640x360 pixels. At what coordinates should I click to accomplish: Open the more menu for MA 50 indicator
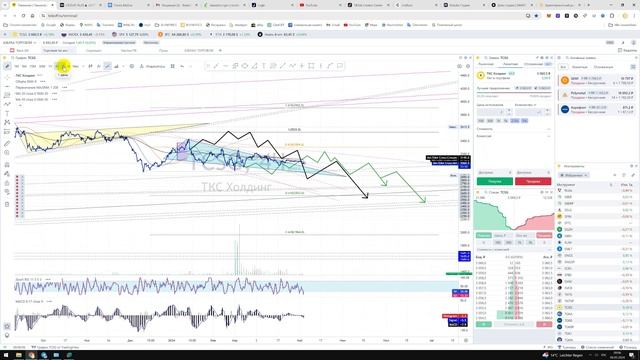pyautogui.click(x=55, y=99)
